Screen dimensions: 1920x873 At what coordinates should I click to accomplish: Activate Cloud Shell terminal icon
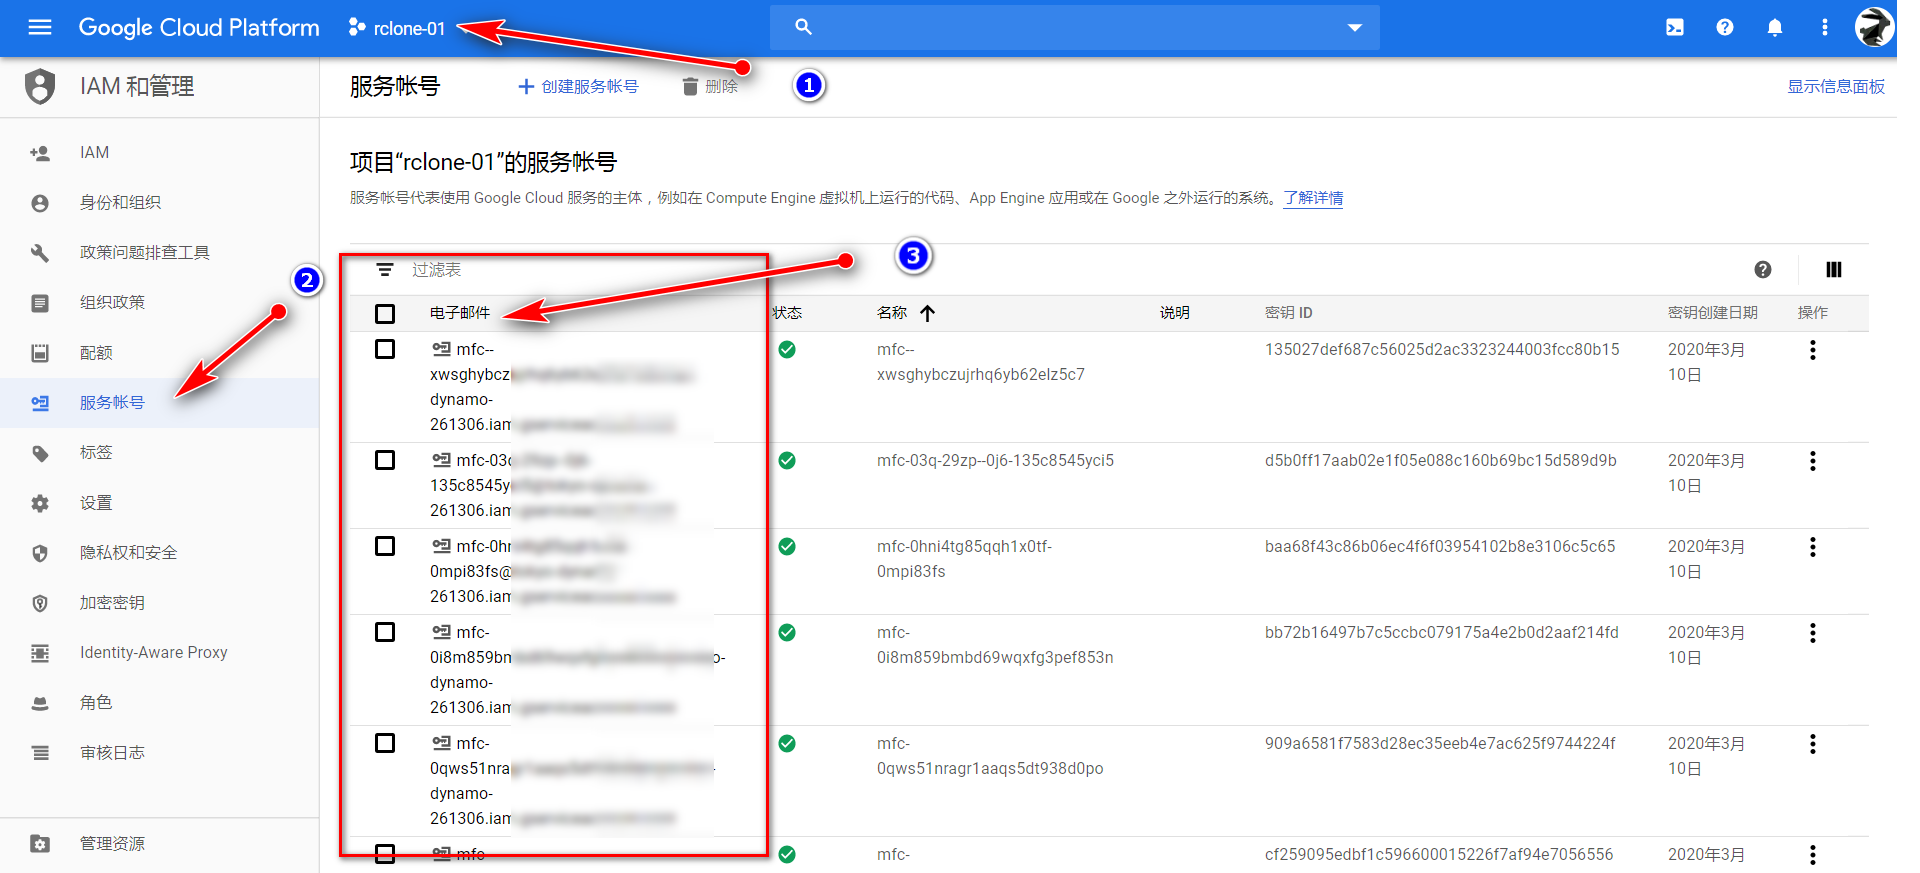pos(1675,27)
